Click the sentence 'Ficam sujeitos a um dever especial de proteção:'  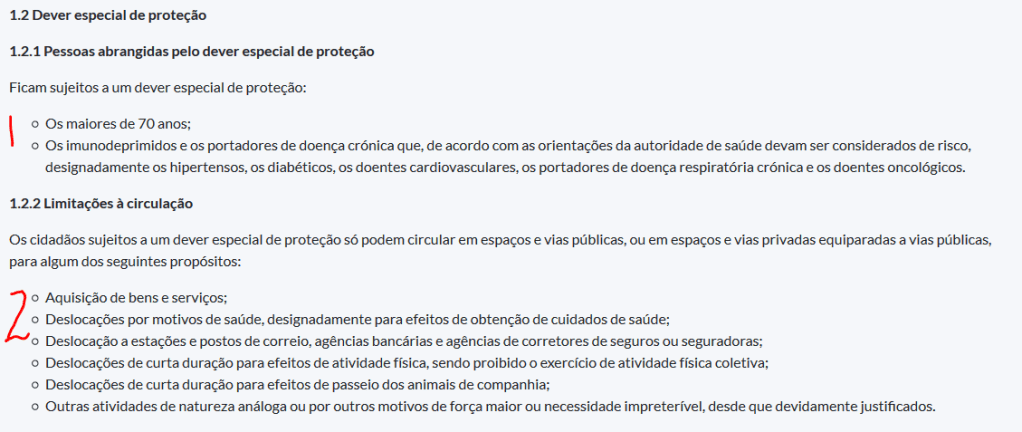(157, 87)
